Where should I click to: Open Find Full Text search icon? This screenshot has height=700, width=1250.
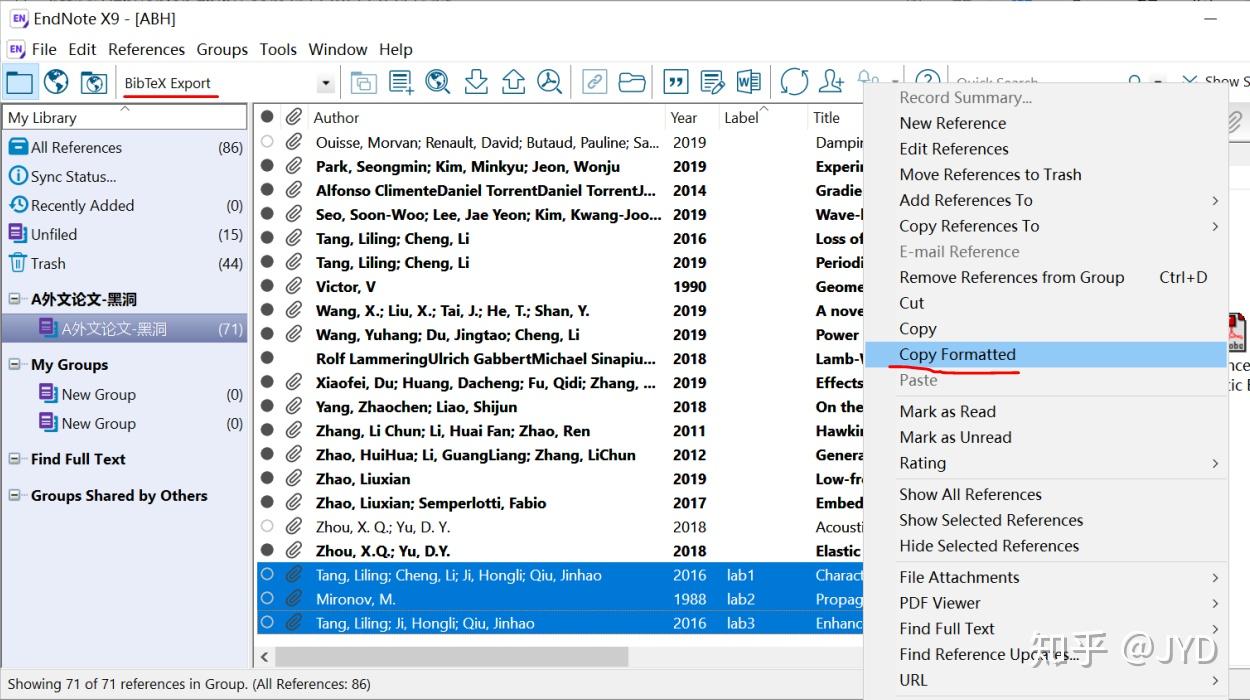pos(549,83)
